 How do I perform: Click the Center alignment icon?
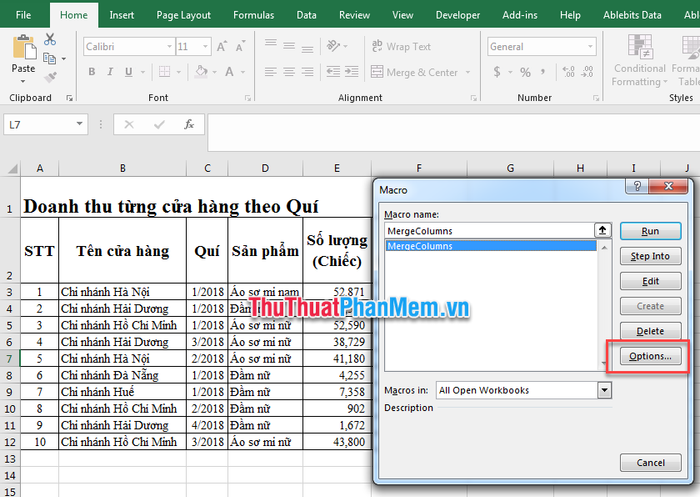tap(289, 71)
